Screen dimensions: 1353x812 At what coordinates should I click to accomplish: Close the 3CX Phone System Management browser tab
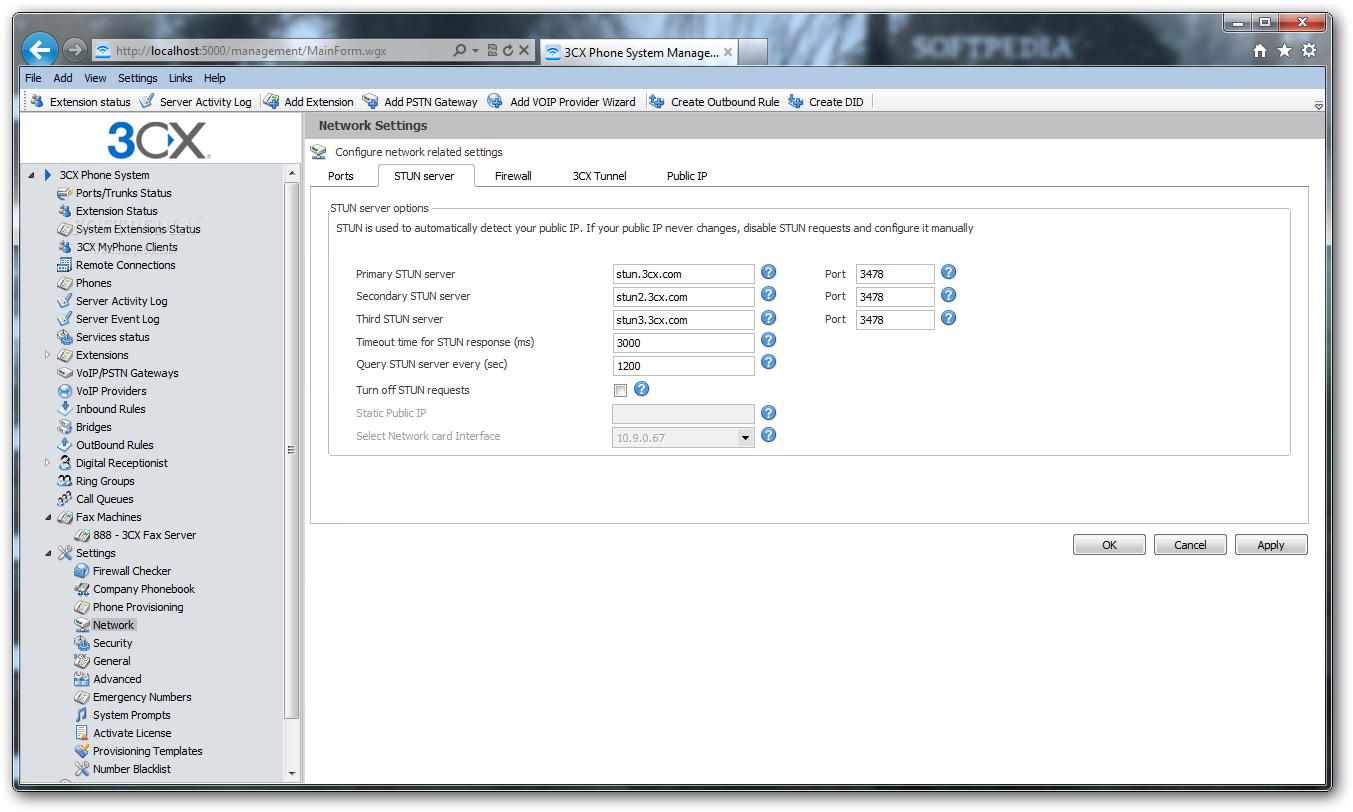click(728, 53)
